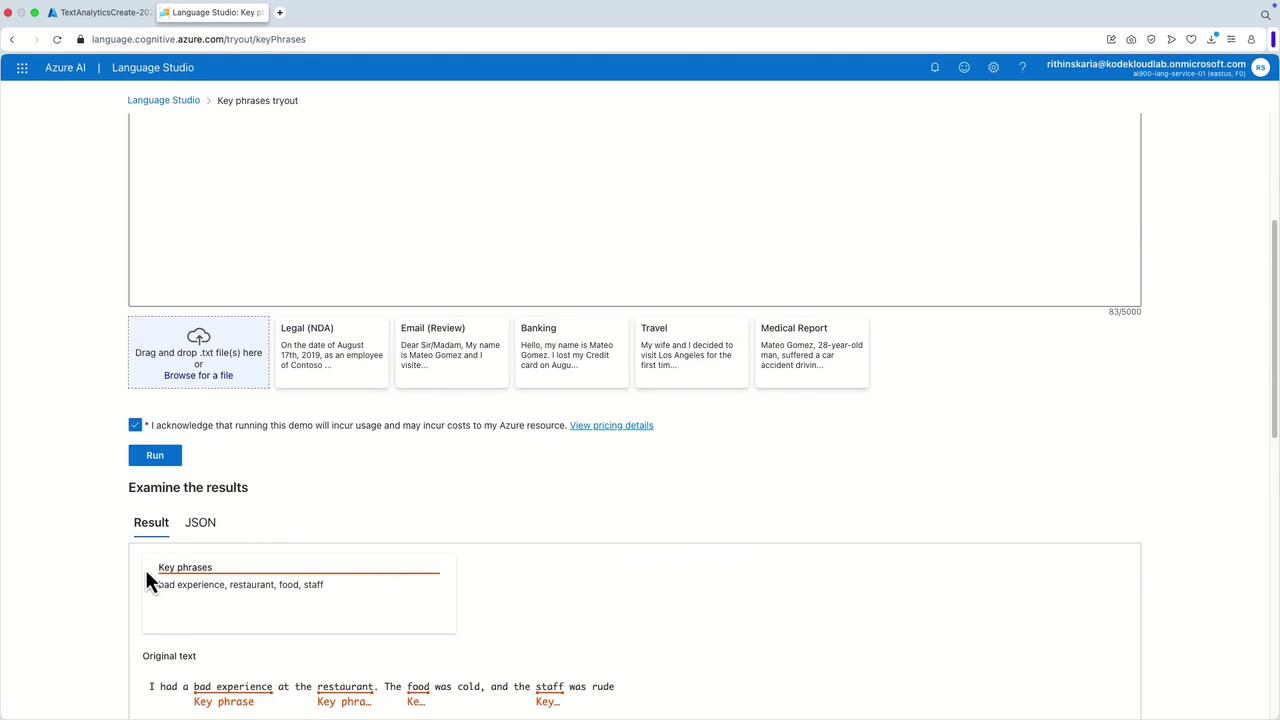Click highlighted word "staff" in original text
This screenshot has width=1280, height=720.
coord(550,687)
